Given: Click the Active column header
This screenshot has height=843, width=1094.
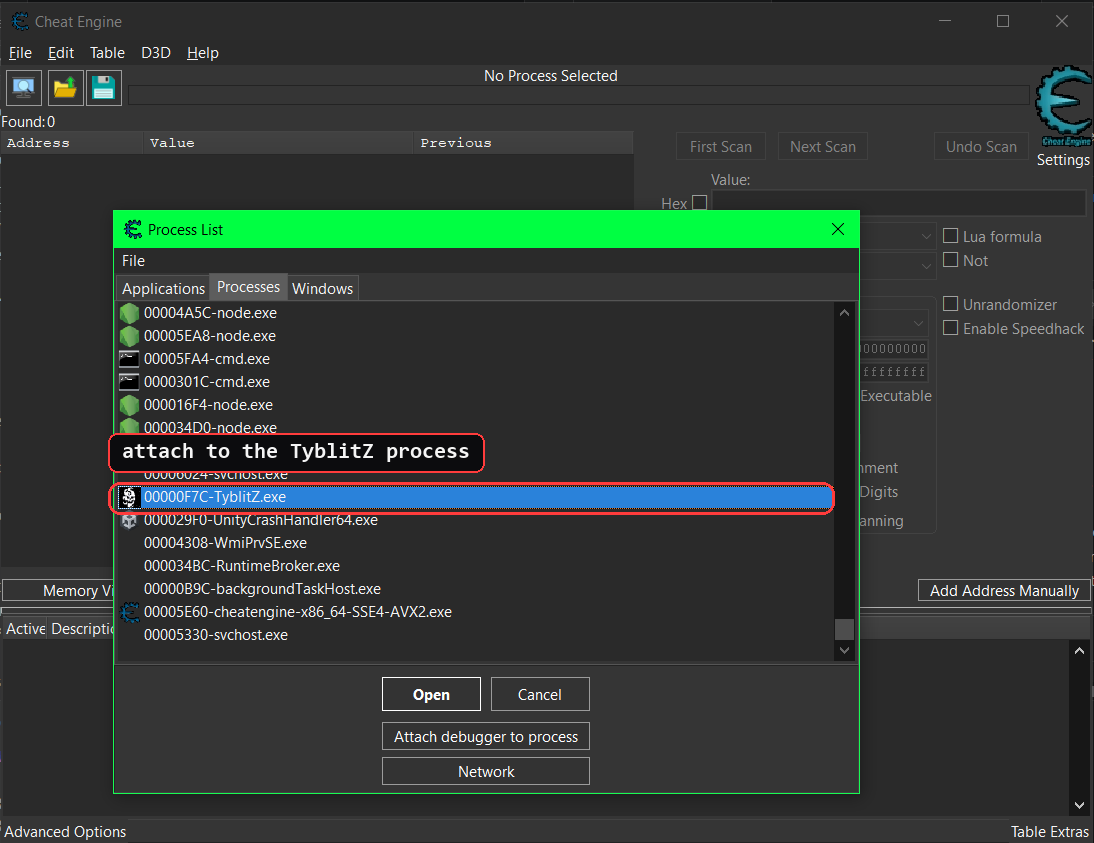Looking at the screenshot, I should (x=26, y=629).
